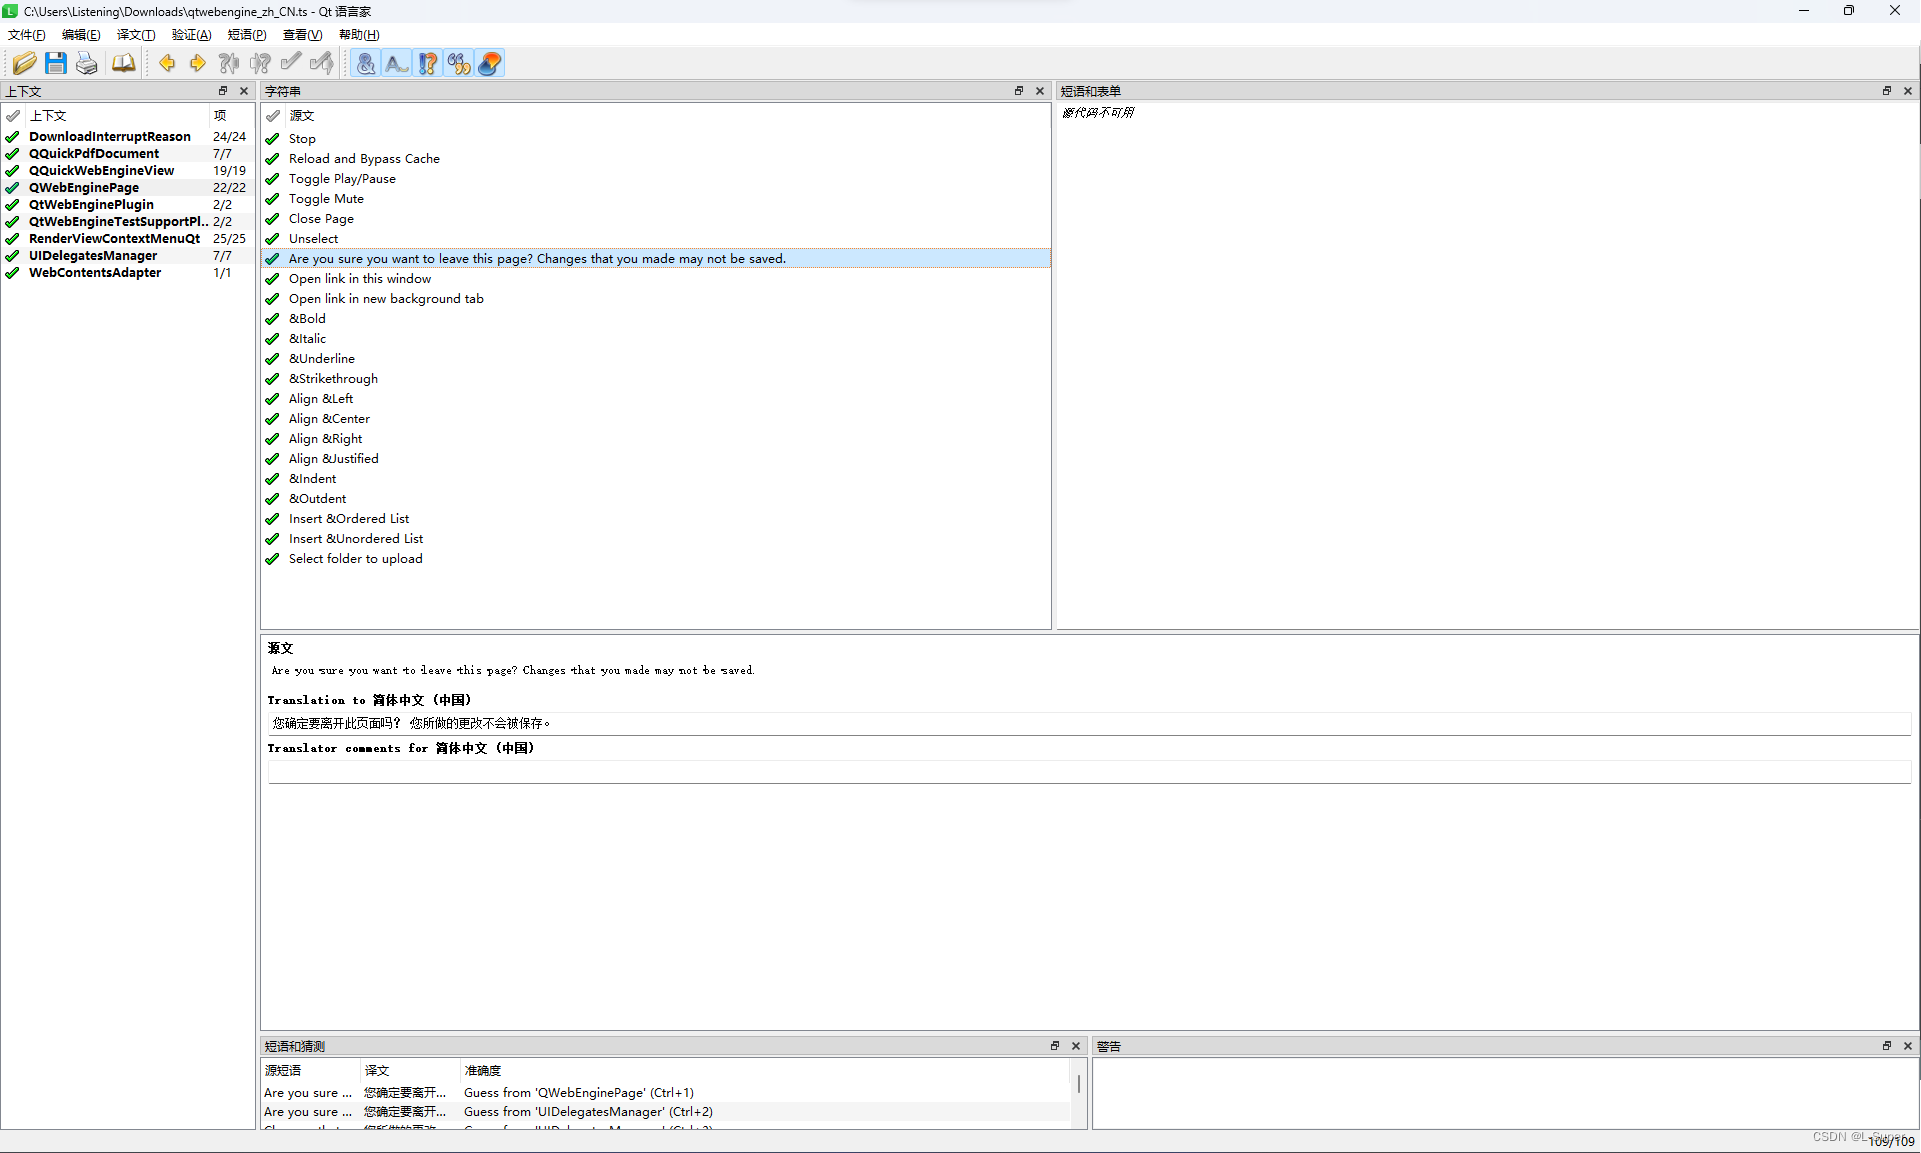
Task: Click the guesses panel scrollbar
Action: (1079, 1085)
